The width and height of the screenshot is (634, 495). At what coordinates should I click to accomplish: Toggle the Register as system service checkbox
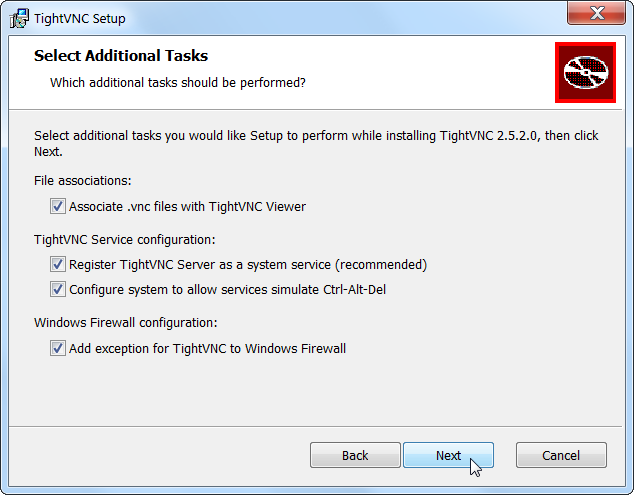click(x=57, y=265)
